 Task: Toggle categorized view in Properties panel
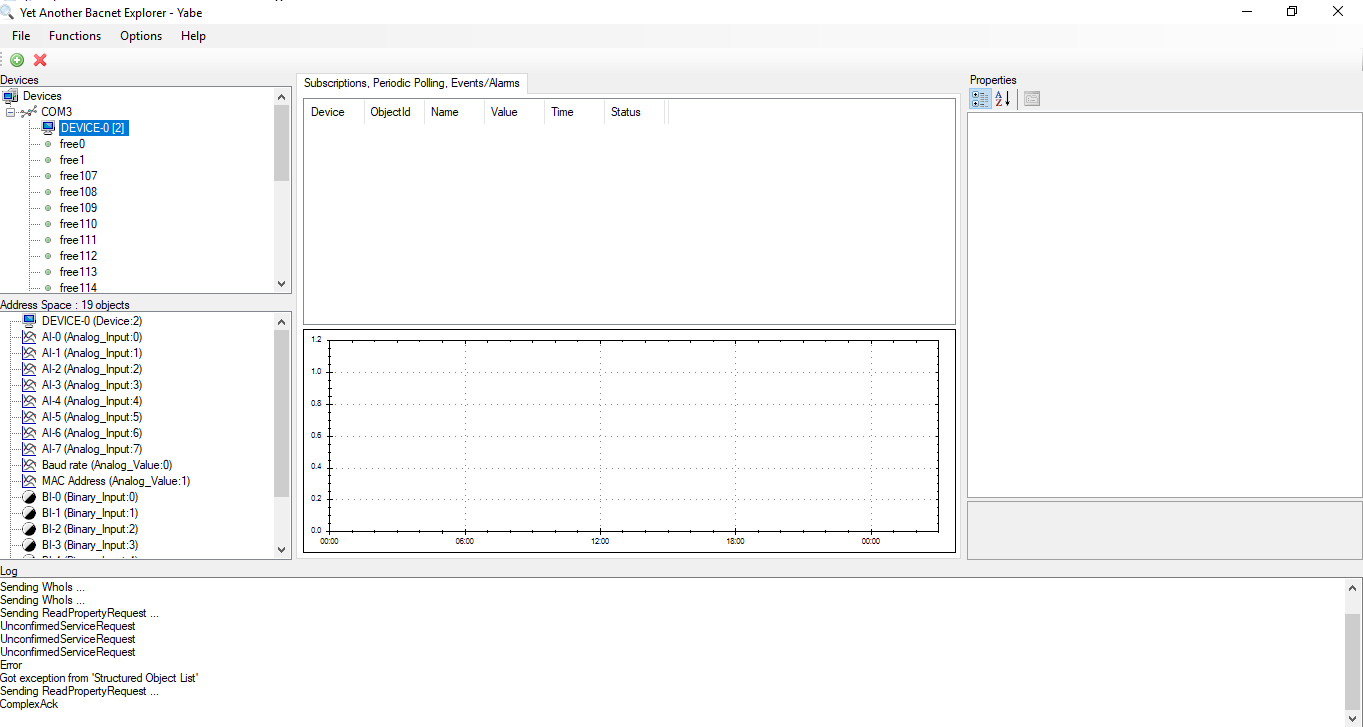click(980, 99)
